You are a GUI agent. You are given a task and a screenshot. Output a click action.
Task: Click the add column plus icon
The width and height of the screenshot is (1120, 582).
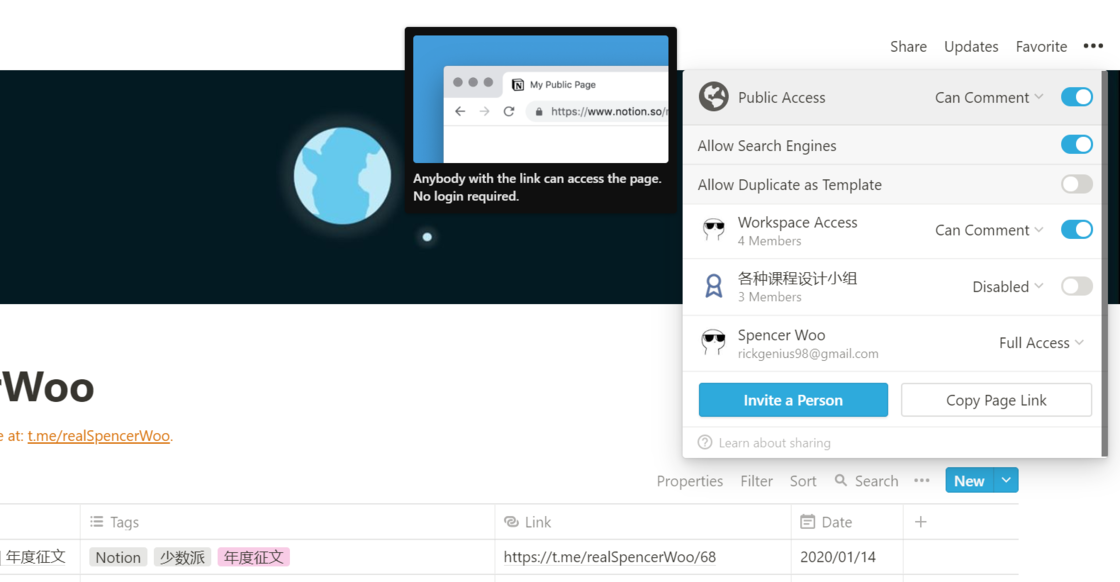pyautogui.click(x=921, y=522)
